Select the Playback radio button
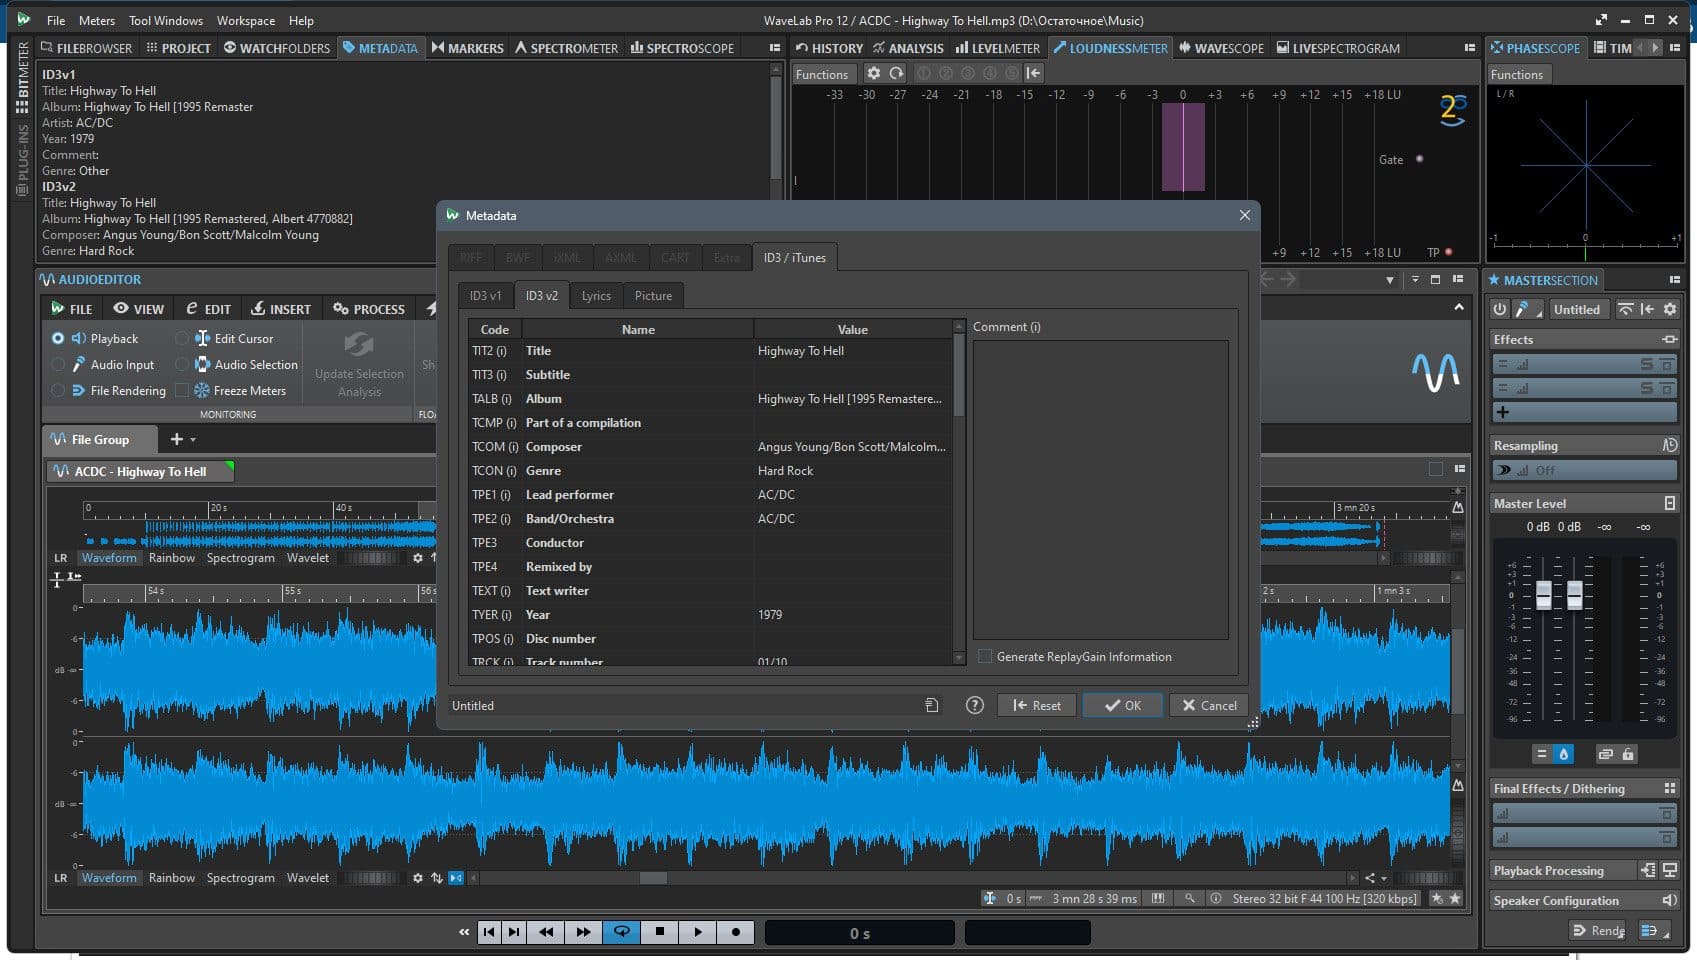Image resolution: width=1697 pixels, height=960 pixels. click(x=58, y=339)
